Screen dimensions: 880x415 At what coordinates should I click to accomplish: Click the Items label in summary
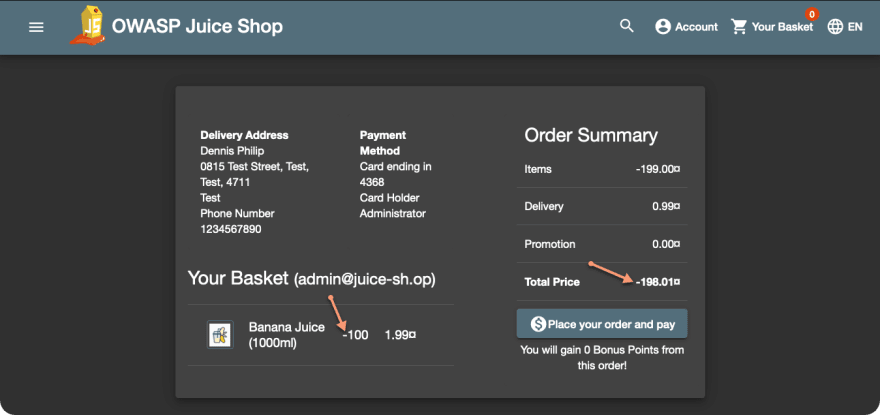[538, 169]
